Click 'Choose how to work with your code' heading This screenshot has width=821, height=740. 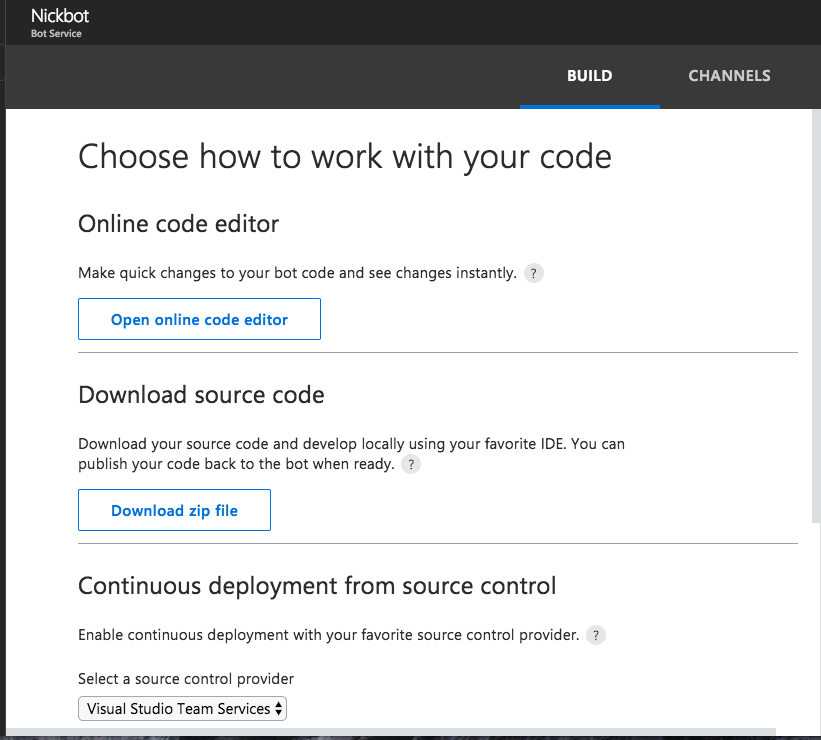tap(345, 157)
